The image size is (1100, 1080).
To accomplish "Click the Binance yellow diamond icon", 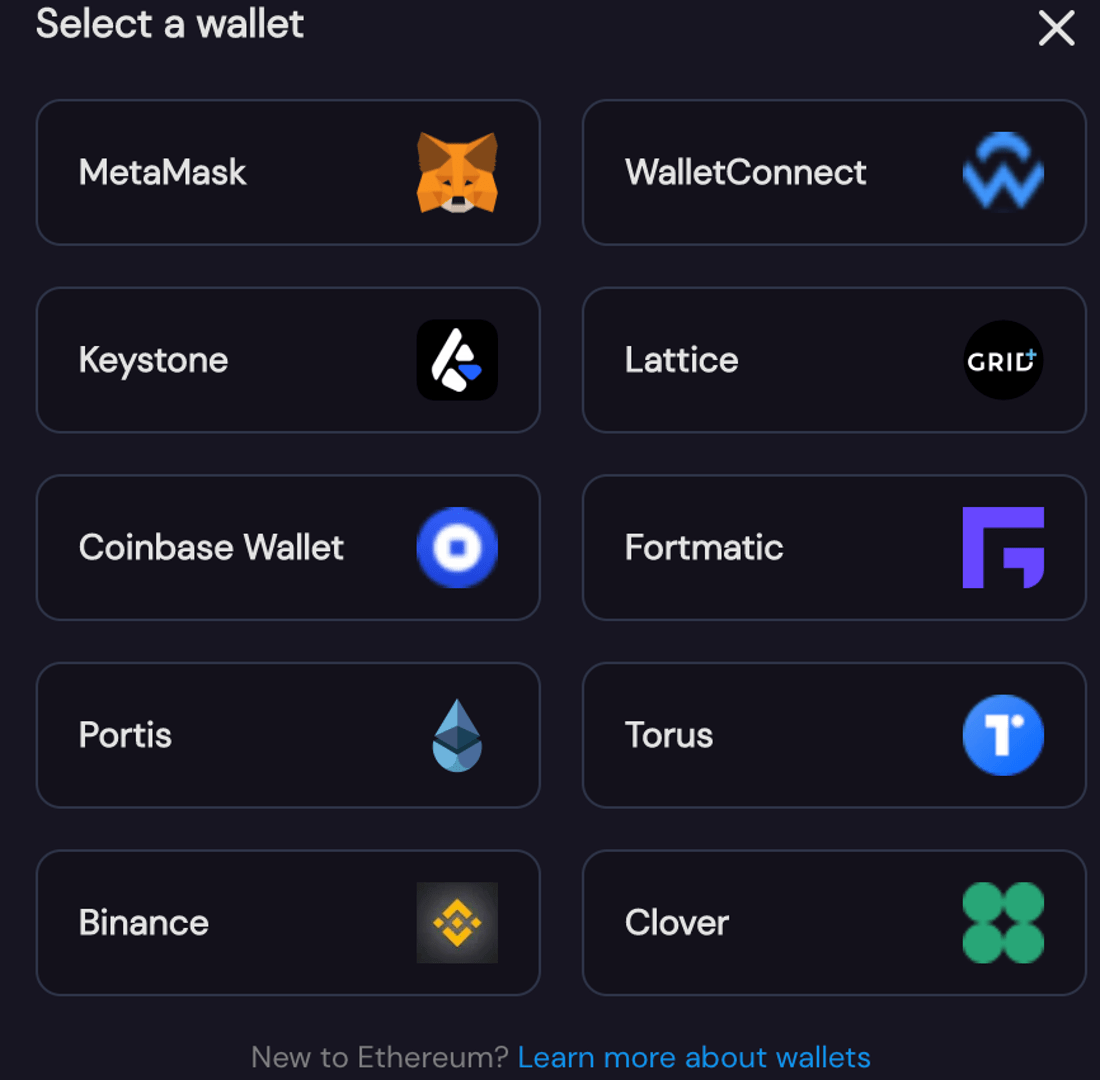I will click(457, 923).
